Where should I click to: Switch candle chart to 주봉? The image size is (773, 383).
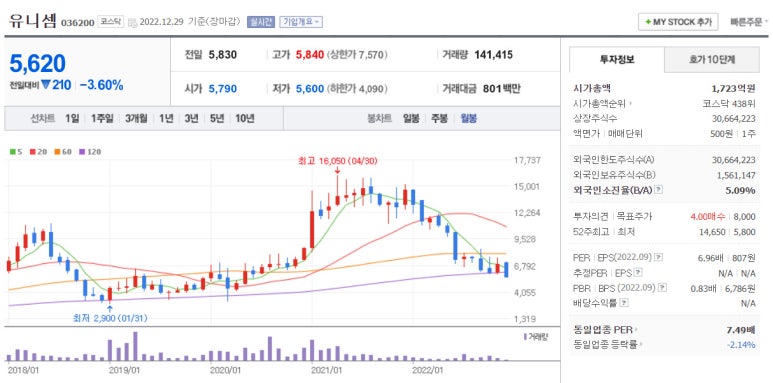click(x=439, y=118)
